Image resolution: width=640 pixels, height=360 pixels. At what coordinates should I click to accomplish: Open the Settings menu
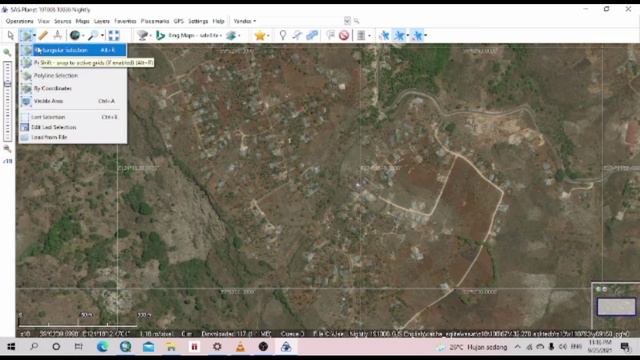click(198, 21)
